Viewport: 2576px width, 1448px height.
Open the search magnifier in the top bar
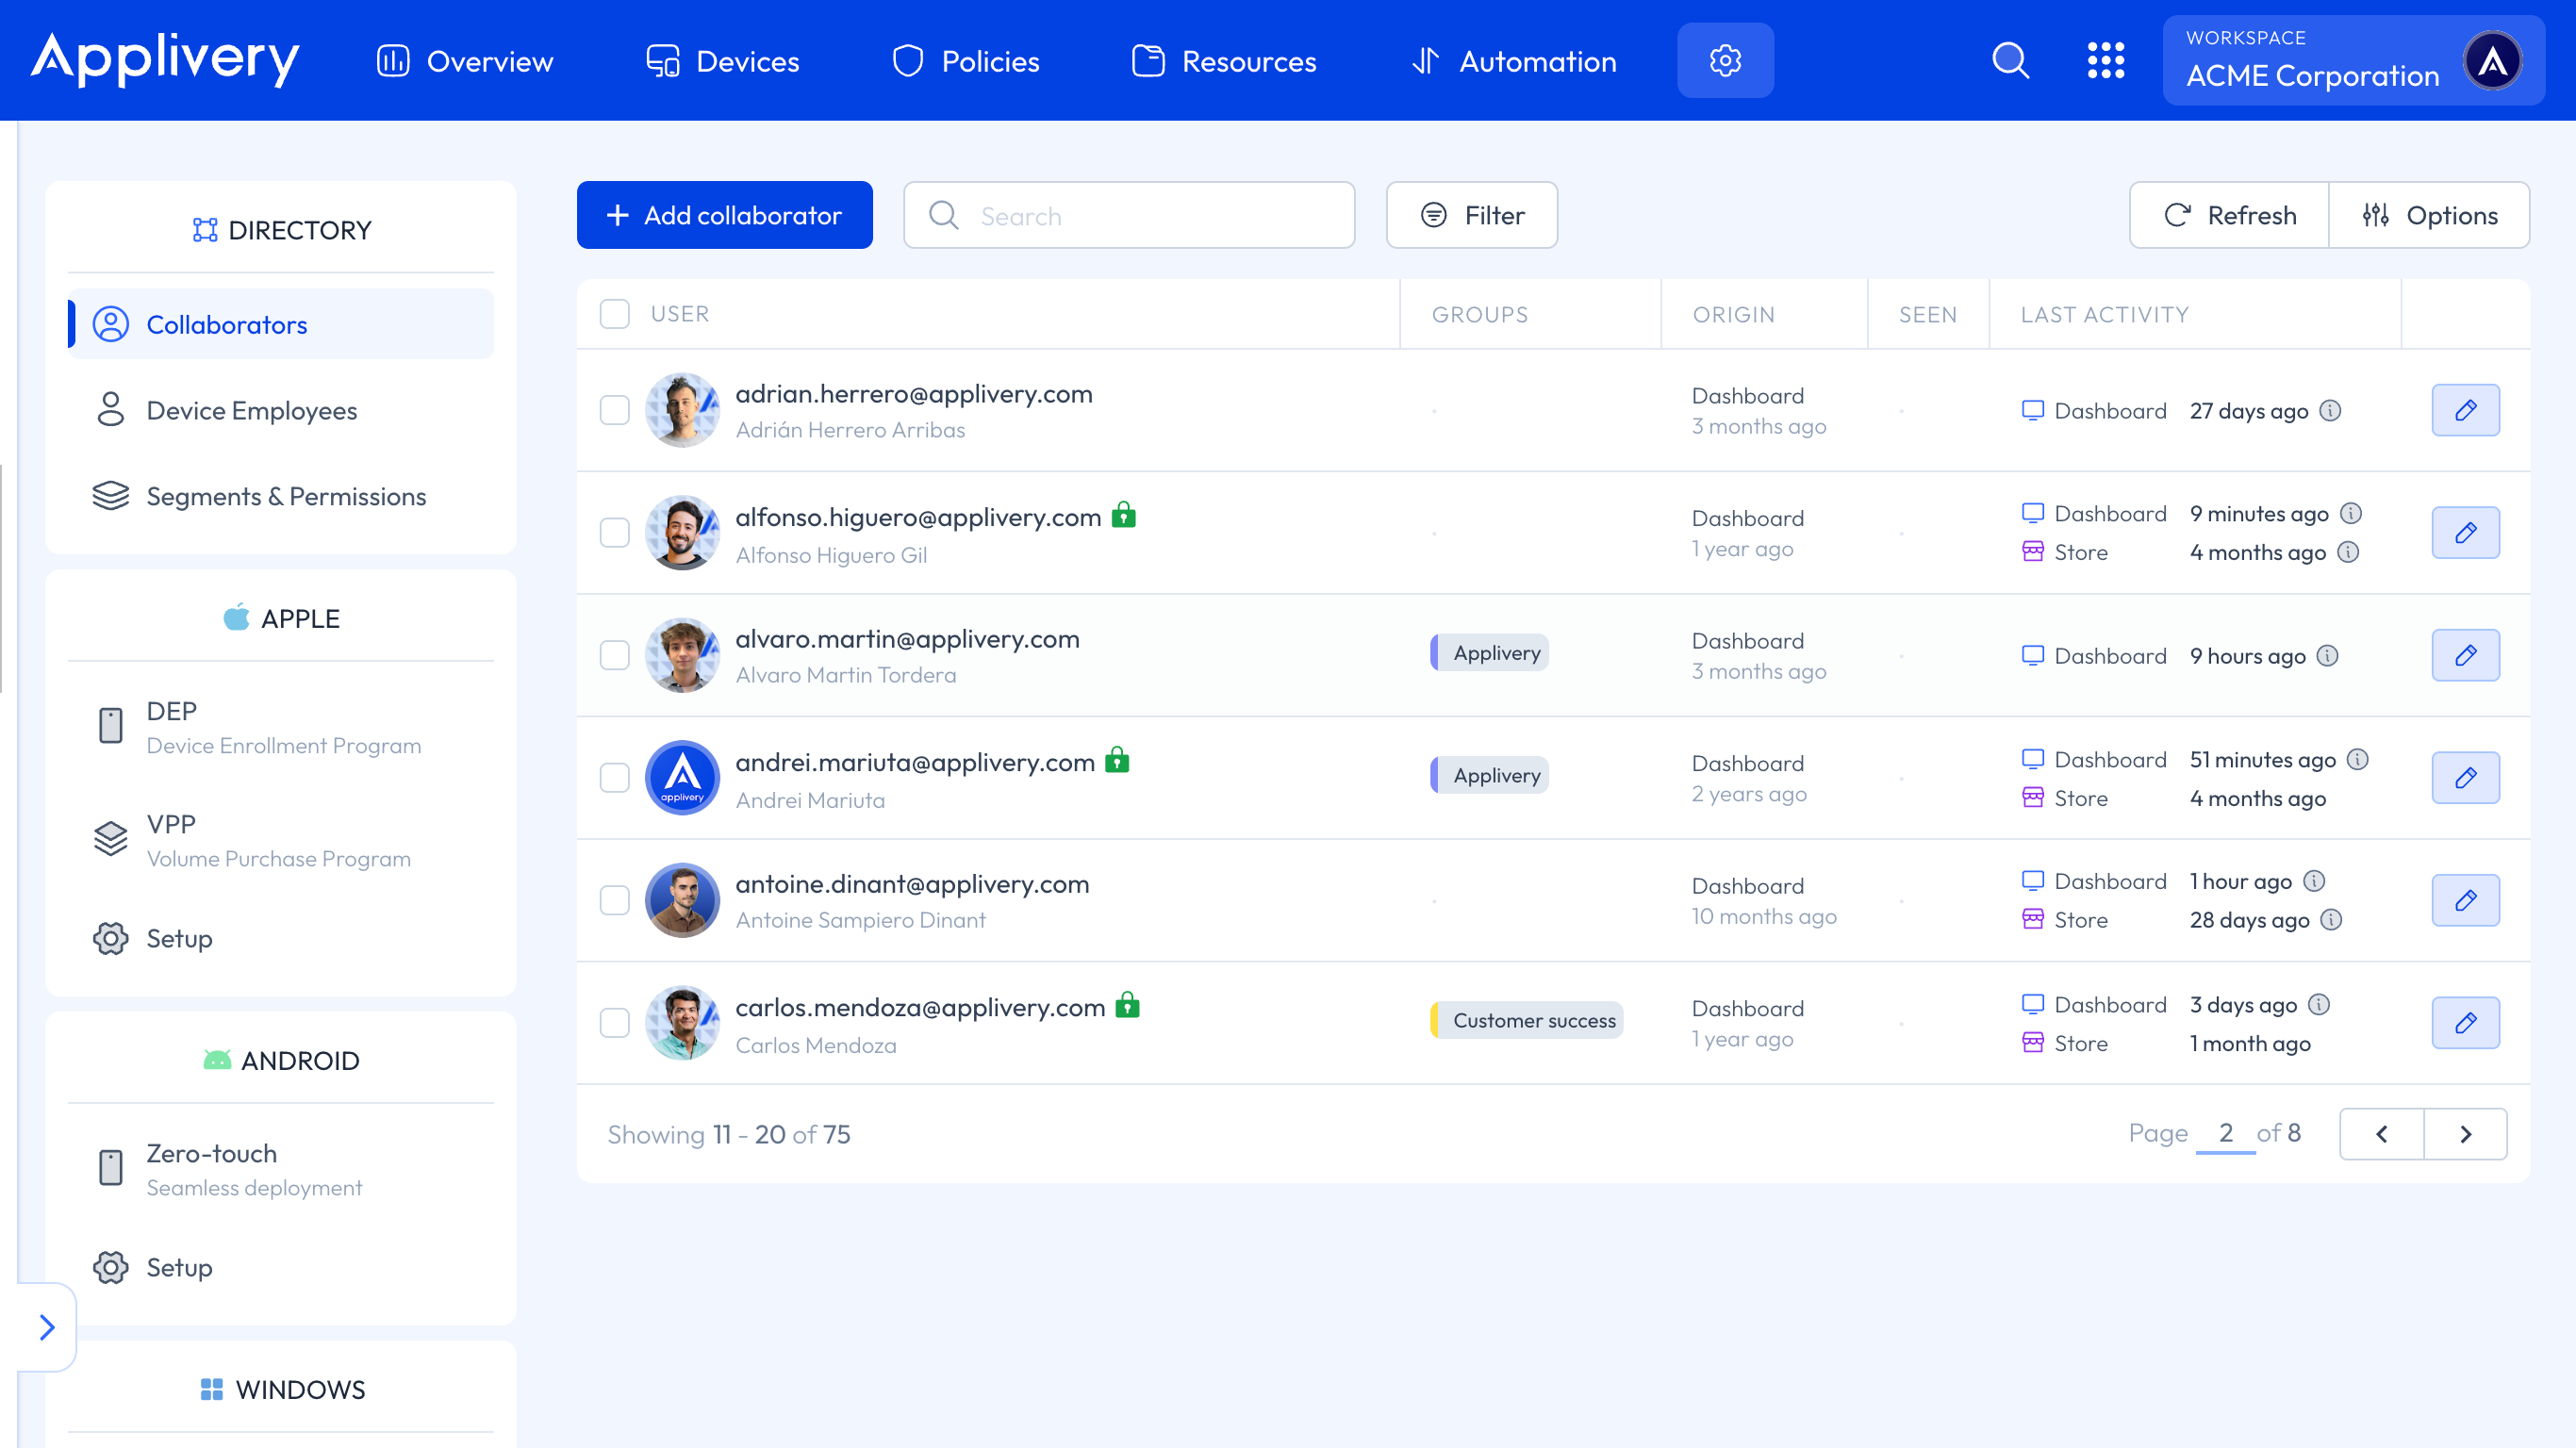2011,60
